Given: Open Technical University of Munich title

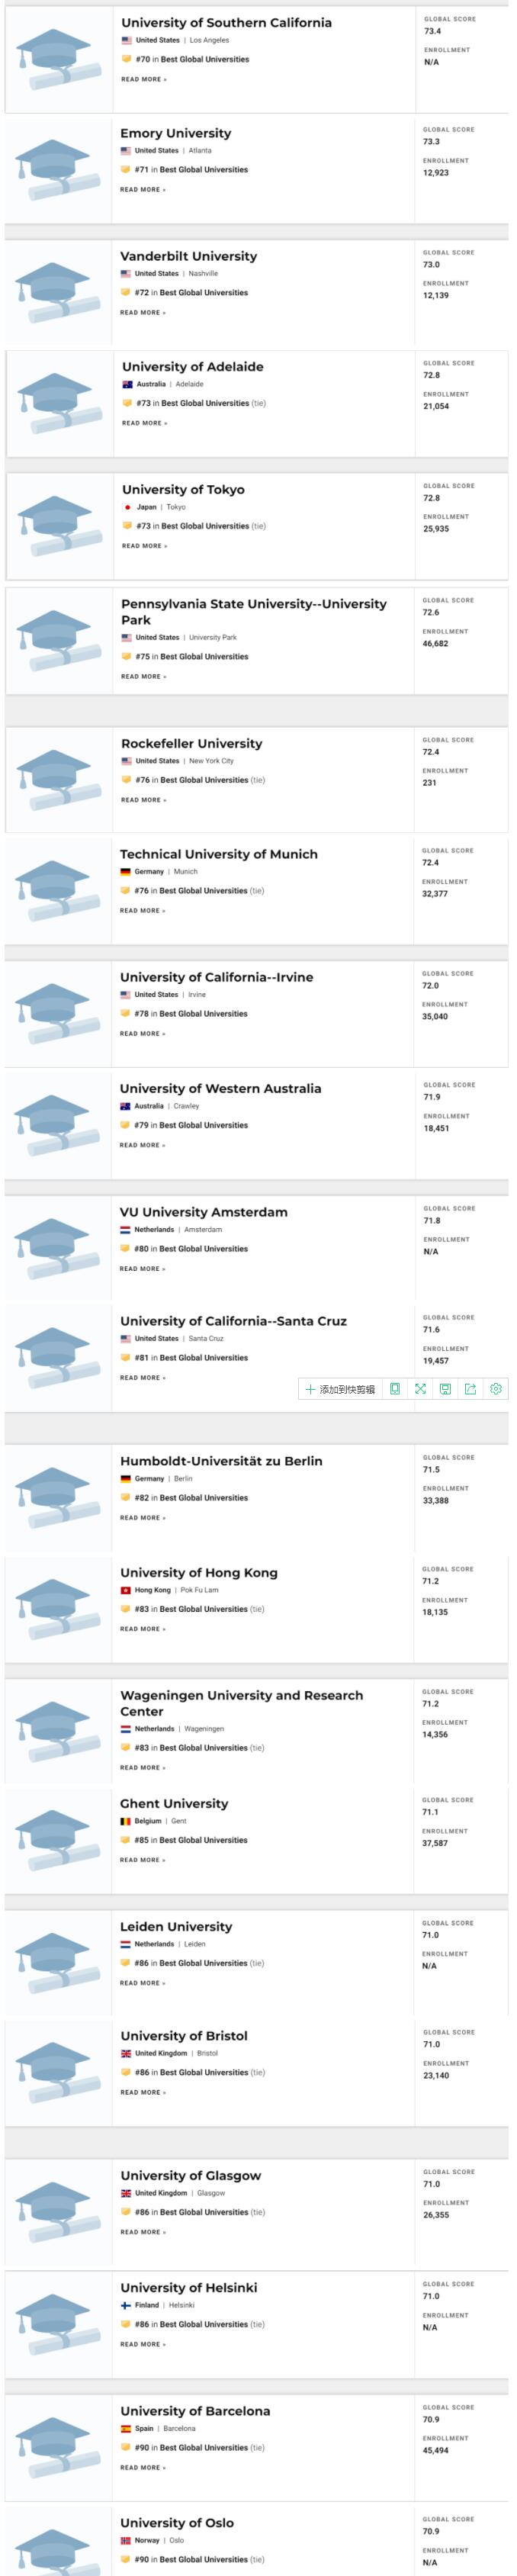Looking at the screenshot, I should (x=219, y=854).
